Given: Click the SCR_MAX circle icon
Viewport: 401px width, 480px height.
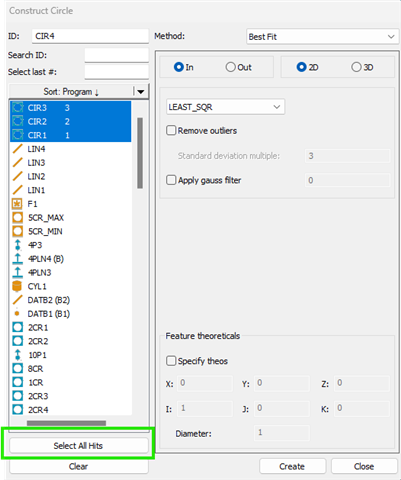Looking at the screenshot, I should click(18, 218).
